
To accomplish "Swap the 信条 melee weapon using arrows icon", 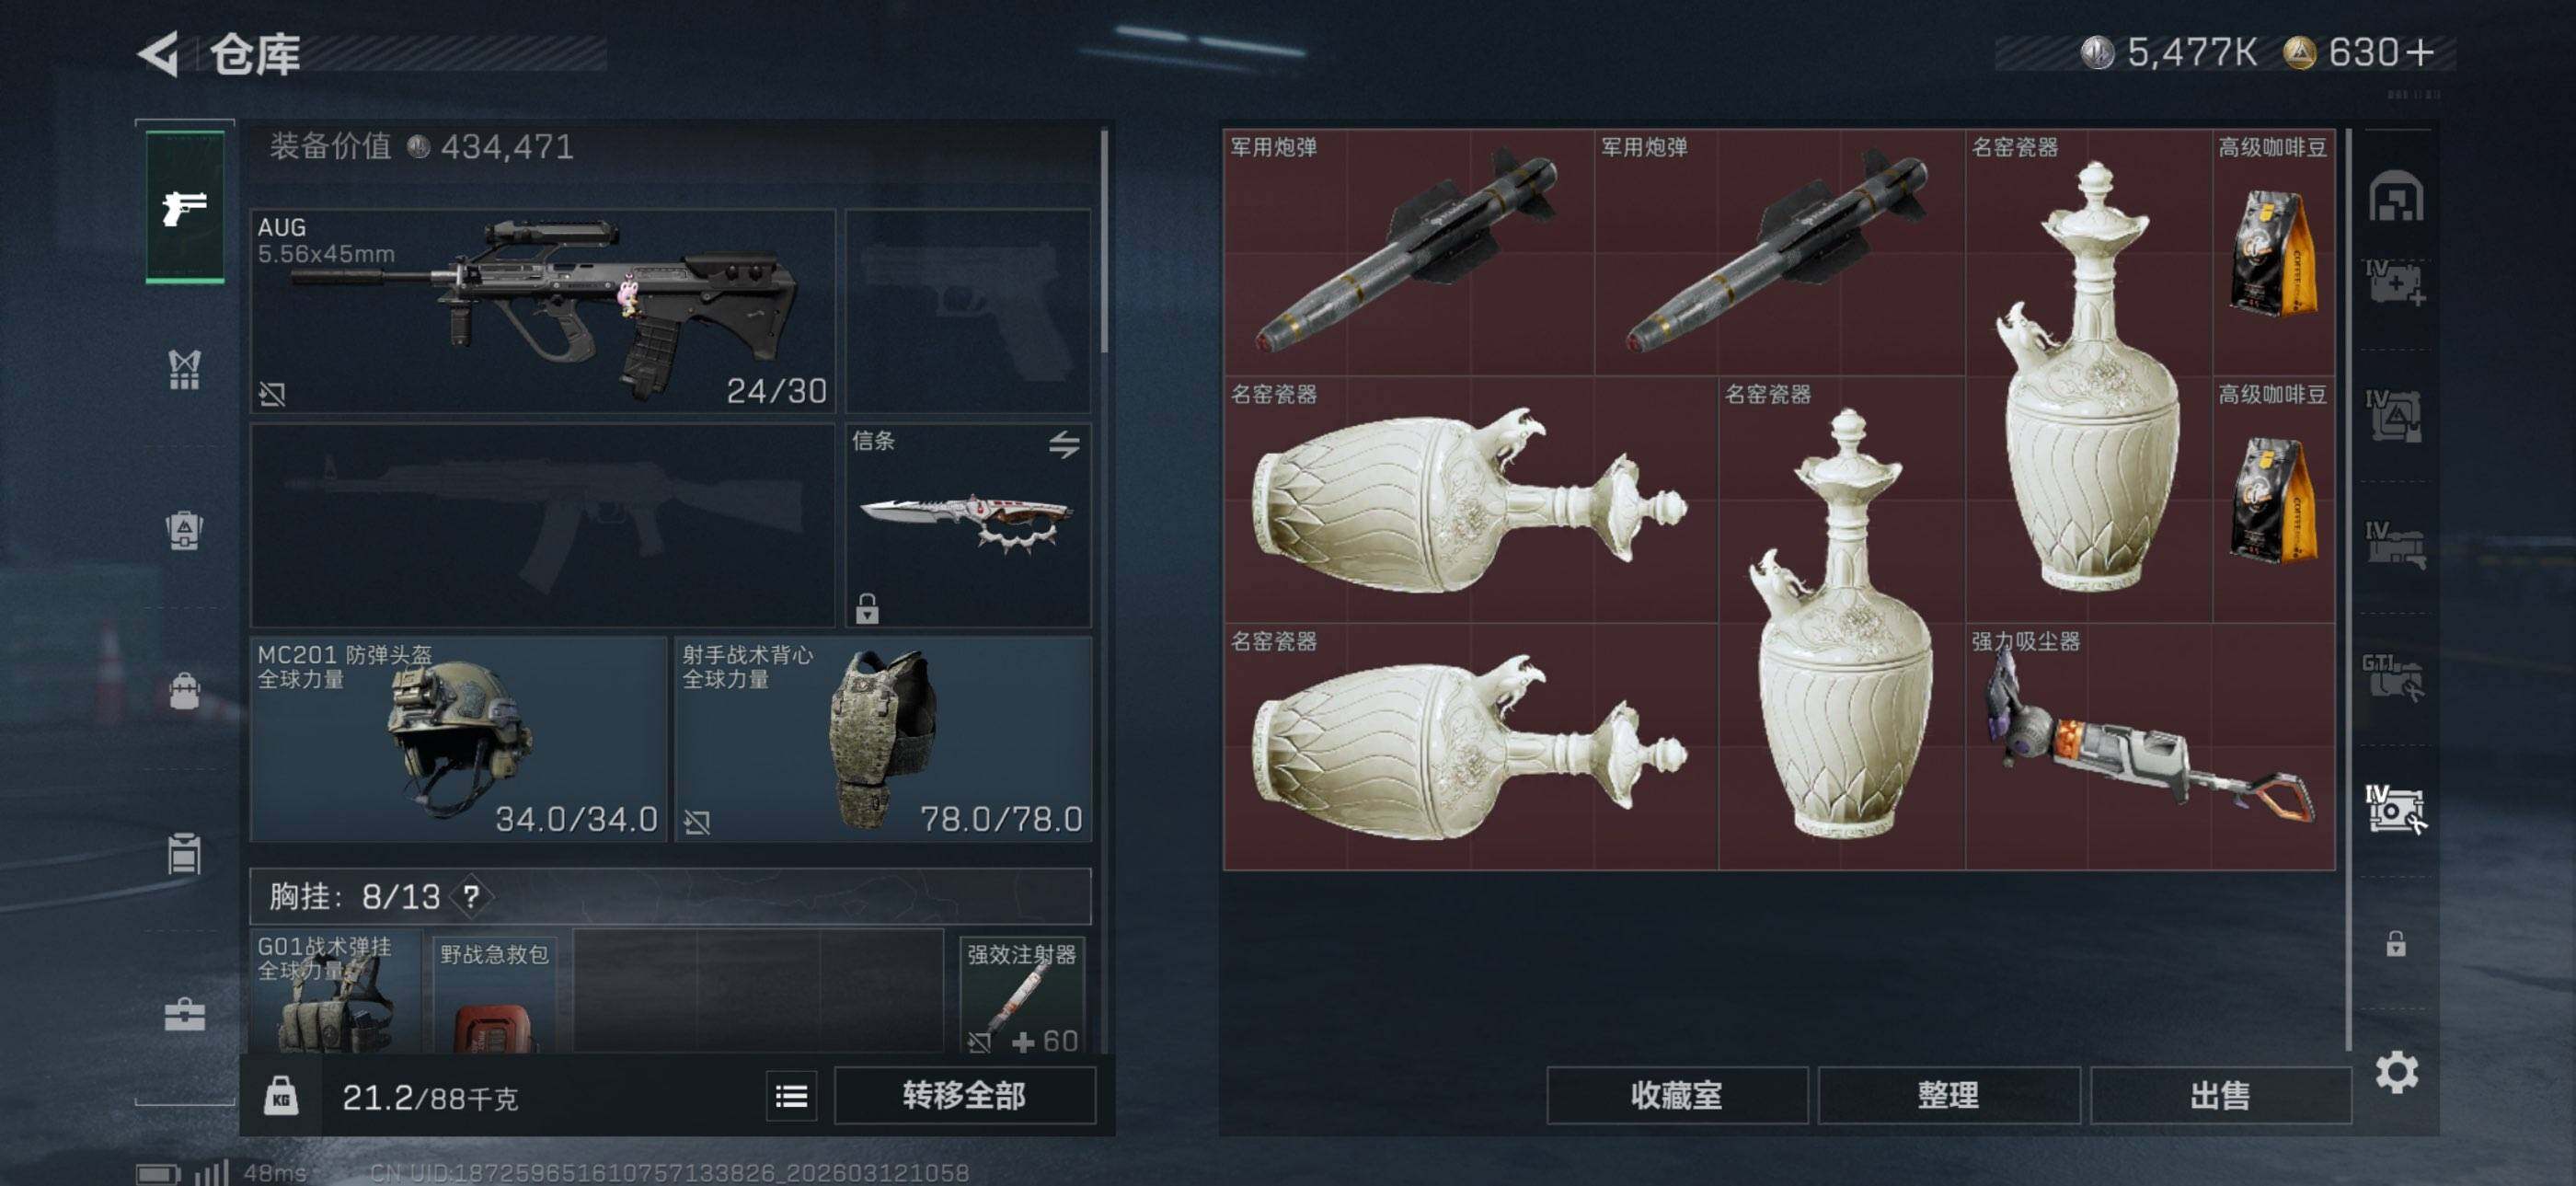I will click(x=1064, y=444).
